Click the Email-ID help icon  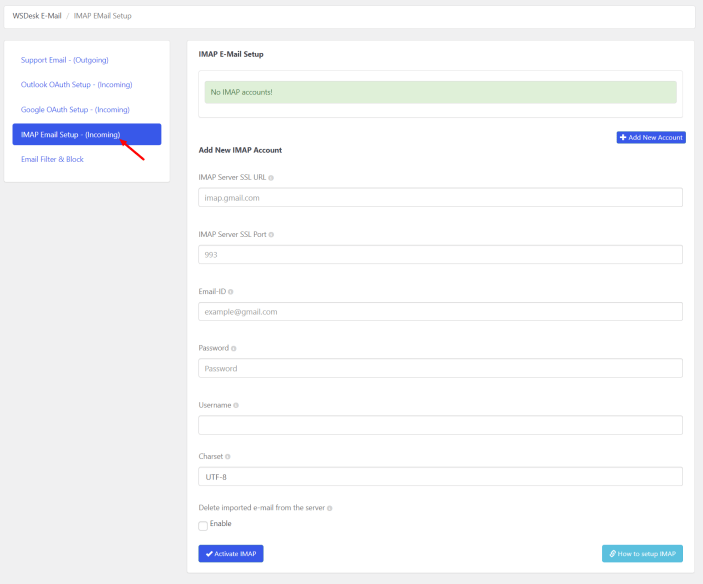pos(230,292)
